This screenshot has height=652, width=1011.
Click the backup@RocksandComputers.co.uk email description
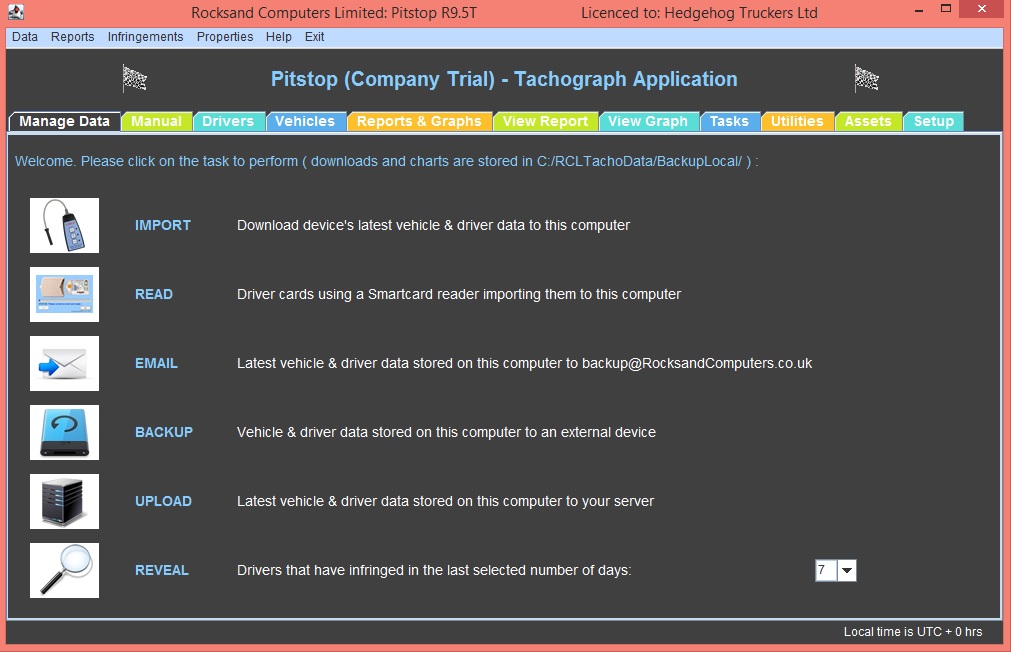coord(524,363)
